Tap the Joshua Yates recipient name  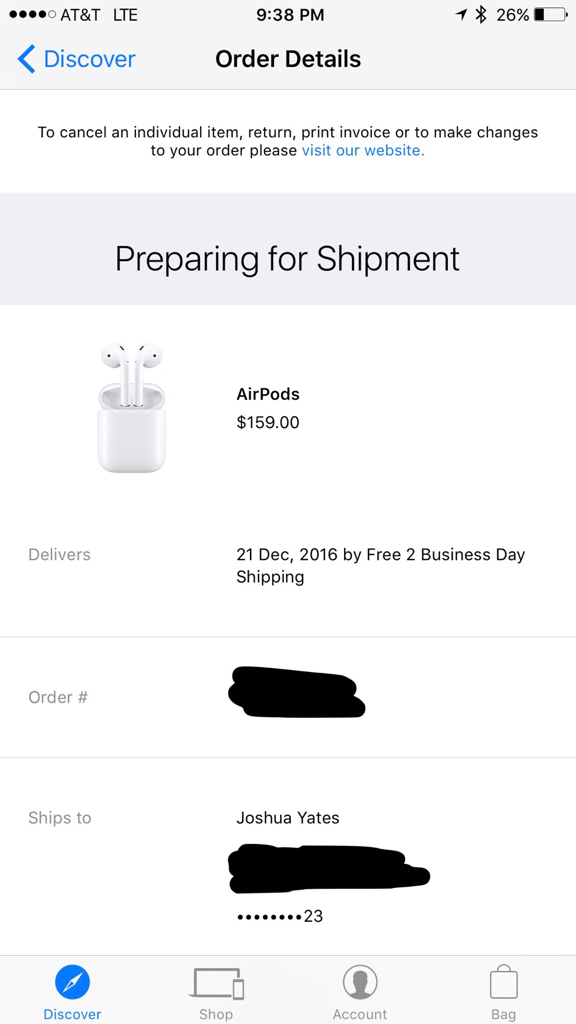pyautogui.click(x=288, y=818)
